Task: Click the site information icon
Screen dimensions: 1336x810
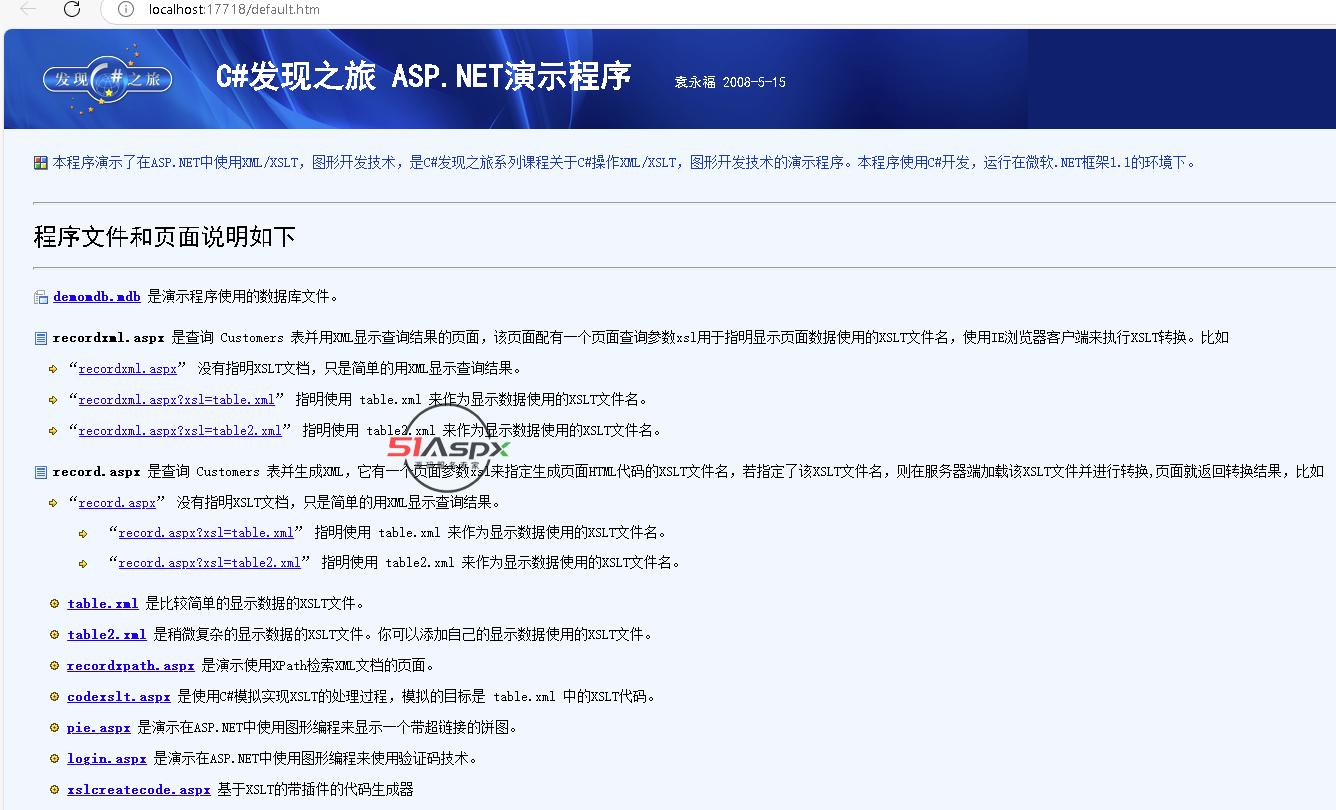Action: 126,10
